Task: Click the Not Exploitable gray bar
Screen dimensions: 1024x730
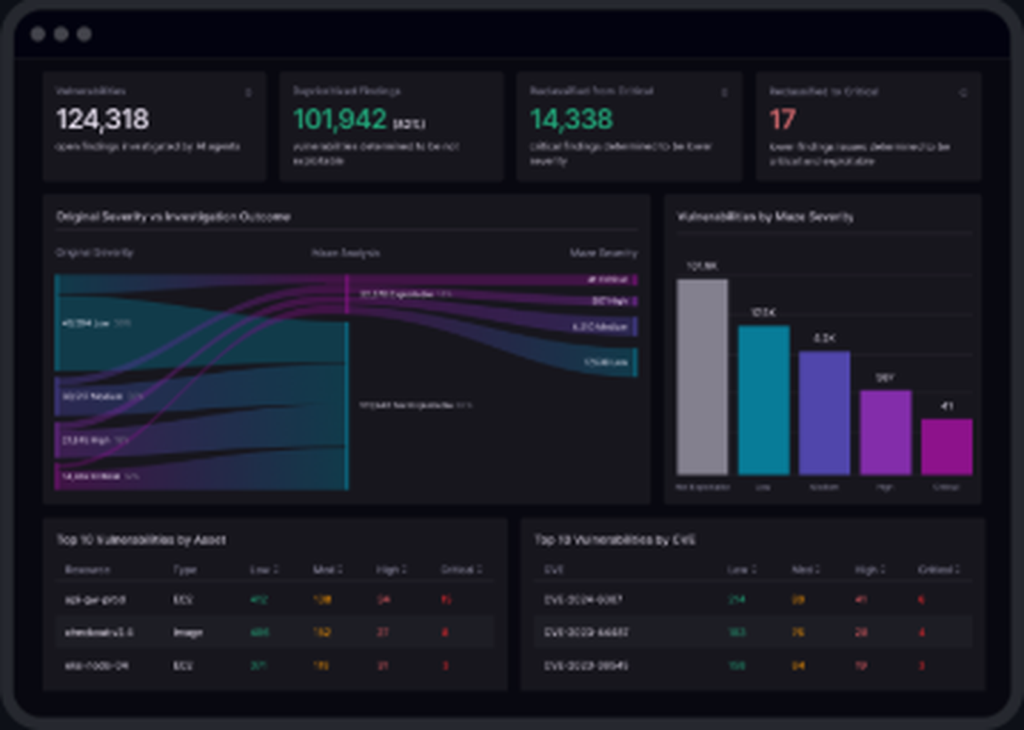Action: 702,377
